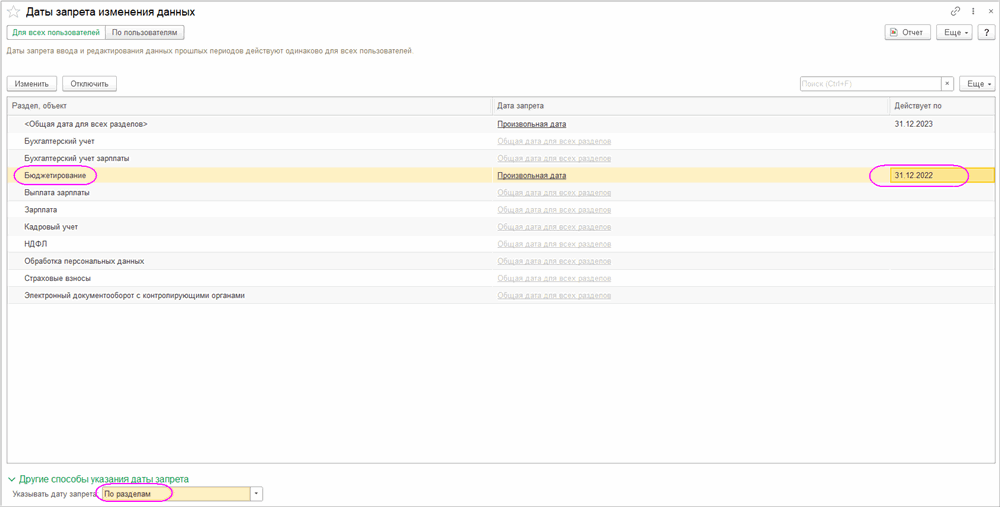This screenshot has height=507, width=1000.
Task: Open help with the question mark button
Action: 986,33
